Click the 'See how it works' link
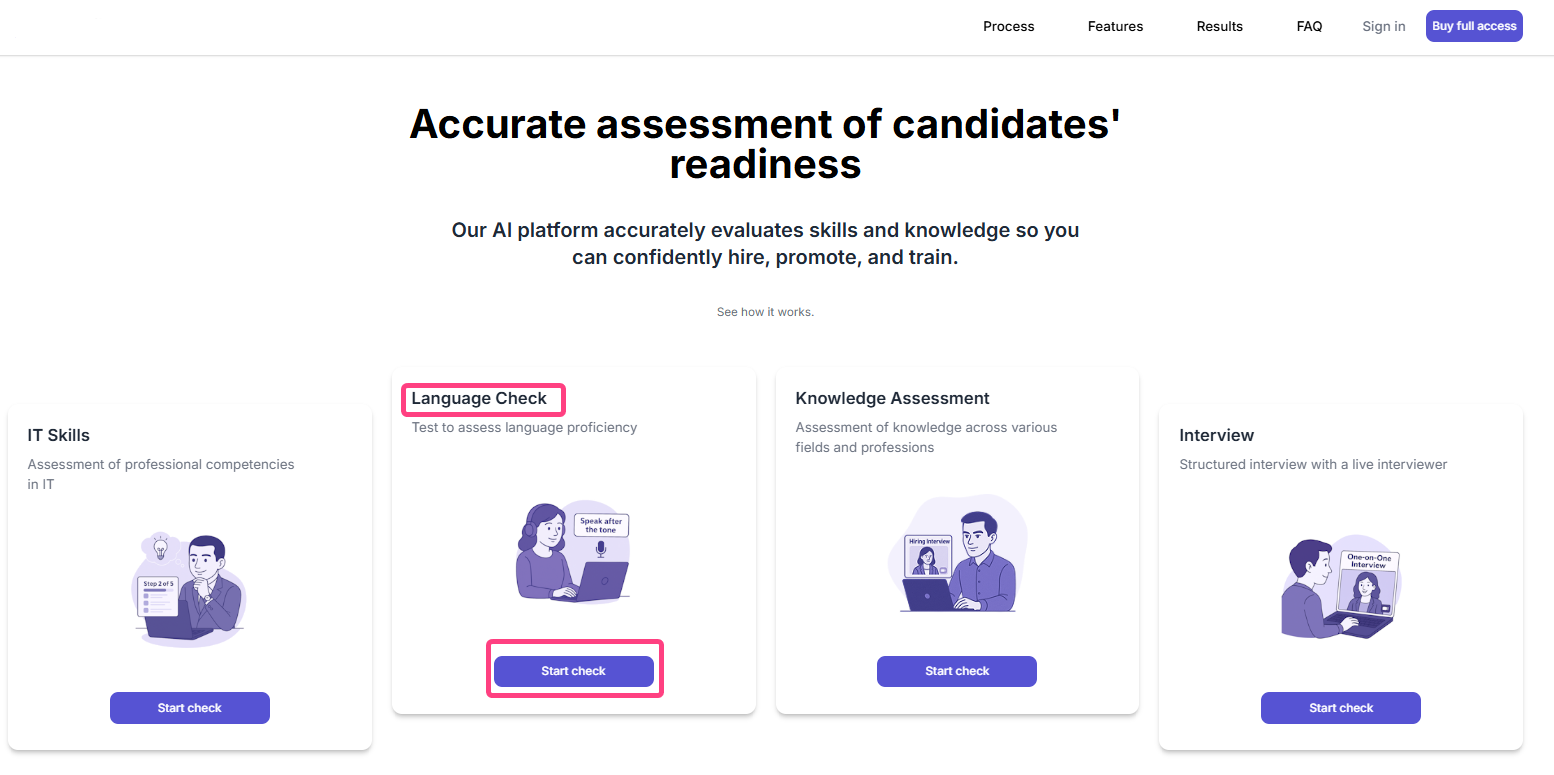 [765, 312]
